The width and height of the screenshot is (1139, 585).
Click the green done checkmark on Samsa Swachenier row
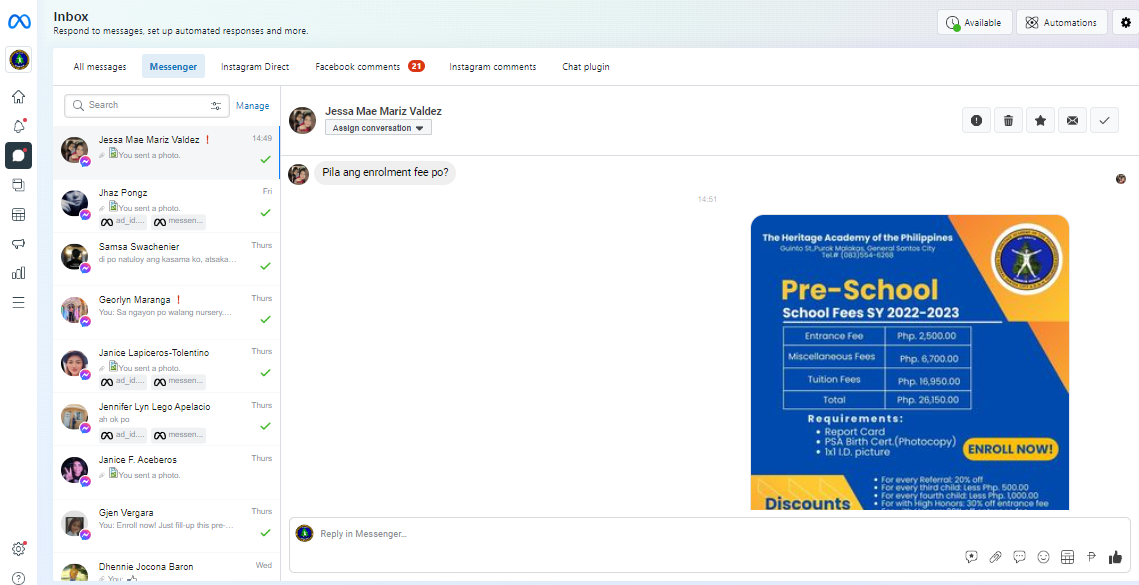pos(265,266)
